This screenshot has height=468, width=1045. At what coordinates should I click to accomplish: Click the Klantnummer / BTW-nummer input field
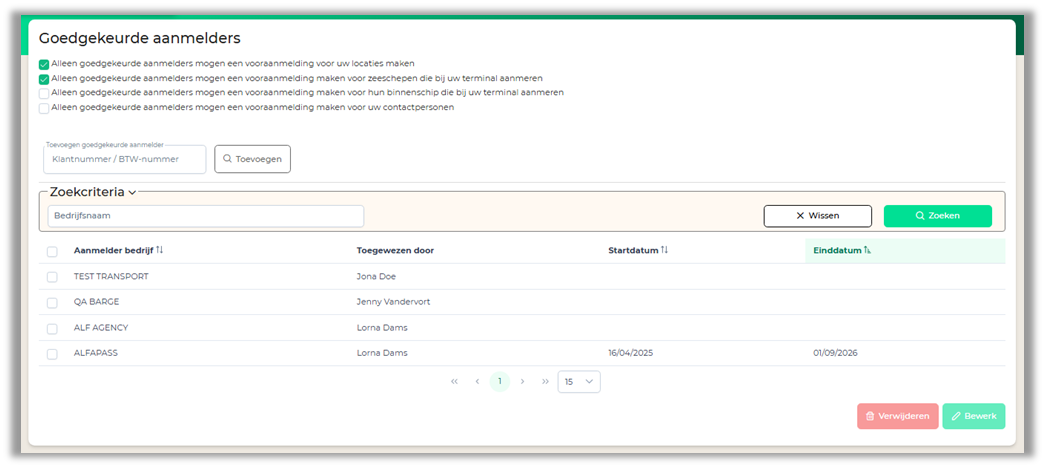pos(124,160)
